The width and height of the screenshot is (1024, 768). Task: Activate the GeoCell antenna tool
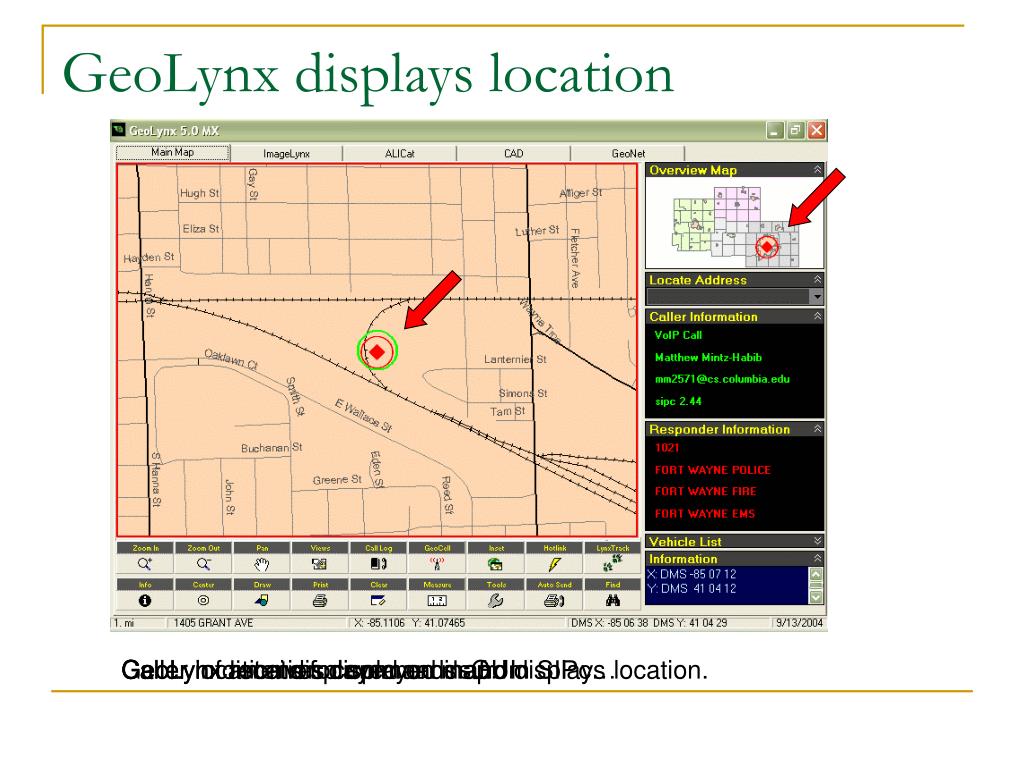point(437,564)
